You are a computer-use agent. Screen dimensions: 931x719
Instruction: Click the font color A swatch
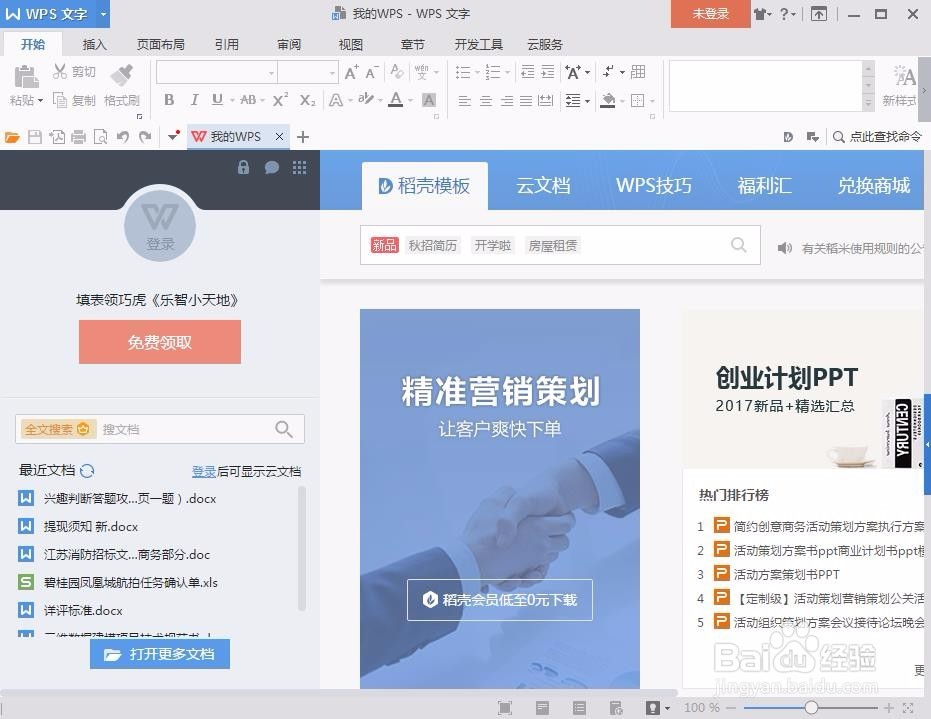coord(396,100)
